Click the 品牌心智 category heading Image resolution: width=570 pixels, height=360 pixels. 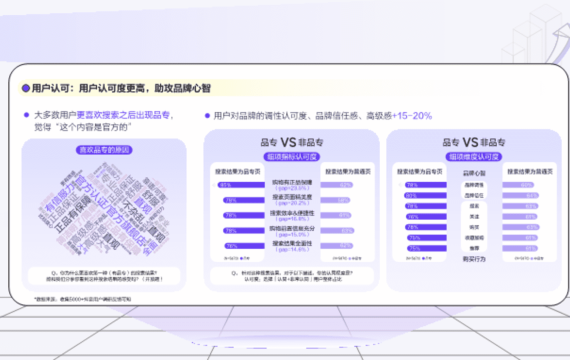(474, 173)
